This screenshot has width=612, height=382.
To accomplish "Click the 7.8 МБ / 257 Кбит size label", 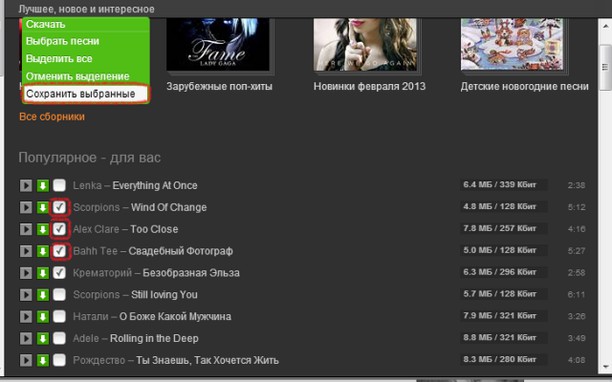I will coord(500,228).
